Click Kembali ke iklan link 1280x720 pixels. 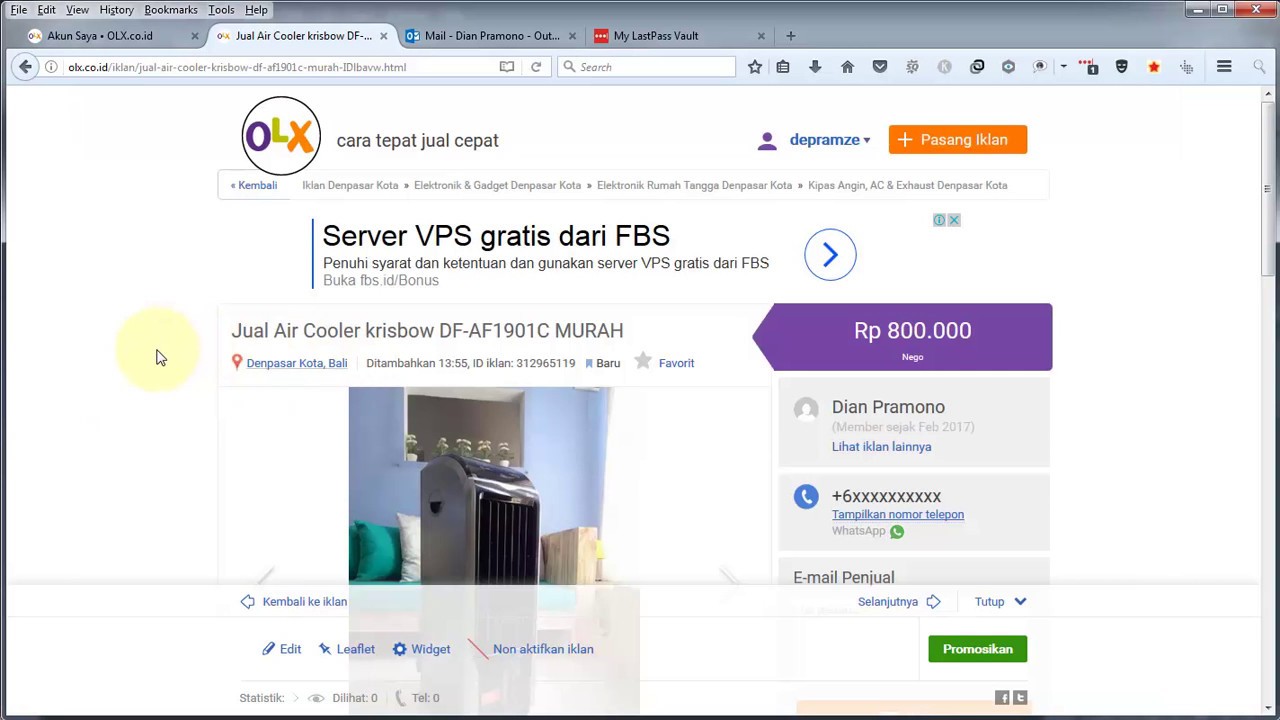point(294,601)
